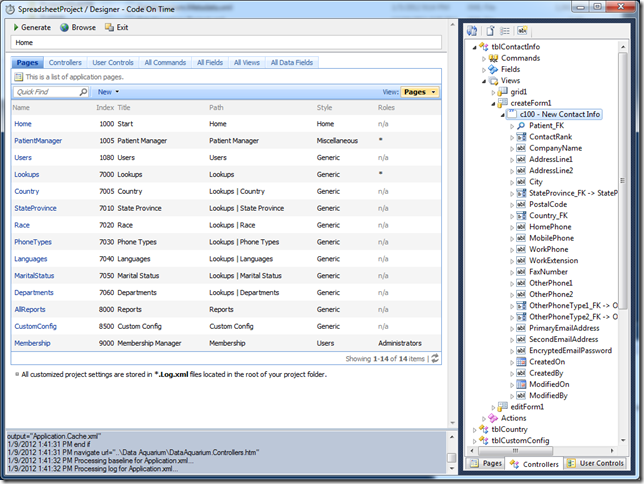Click the refresh icon below pager
The height and width of the screenshot is (484, 644).
click(435, 358)
